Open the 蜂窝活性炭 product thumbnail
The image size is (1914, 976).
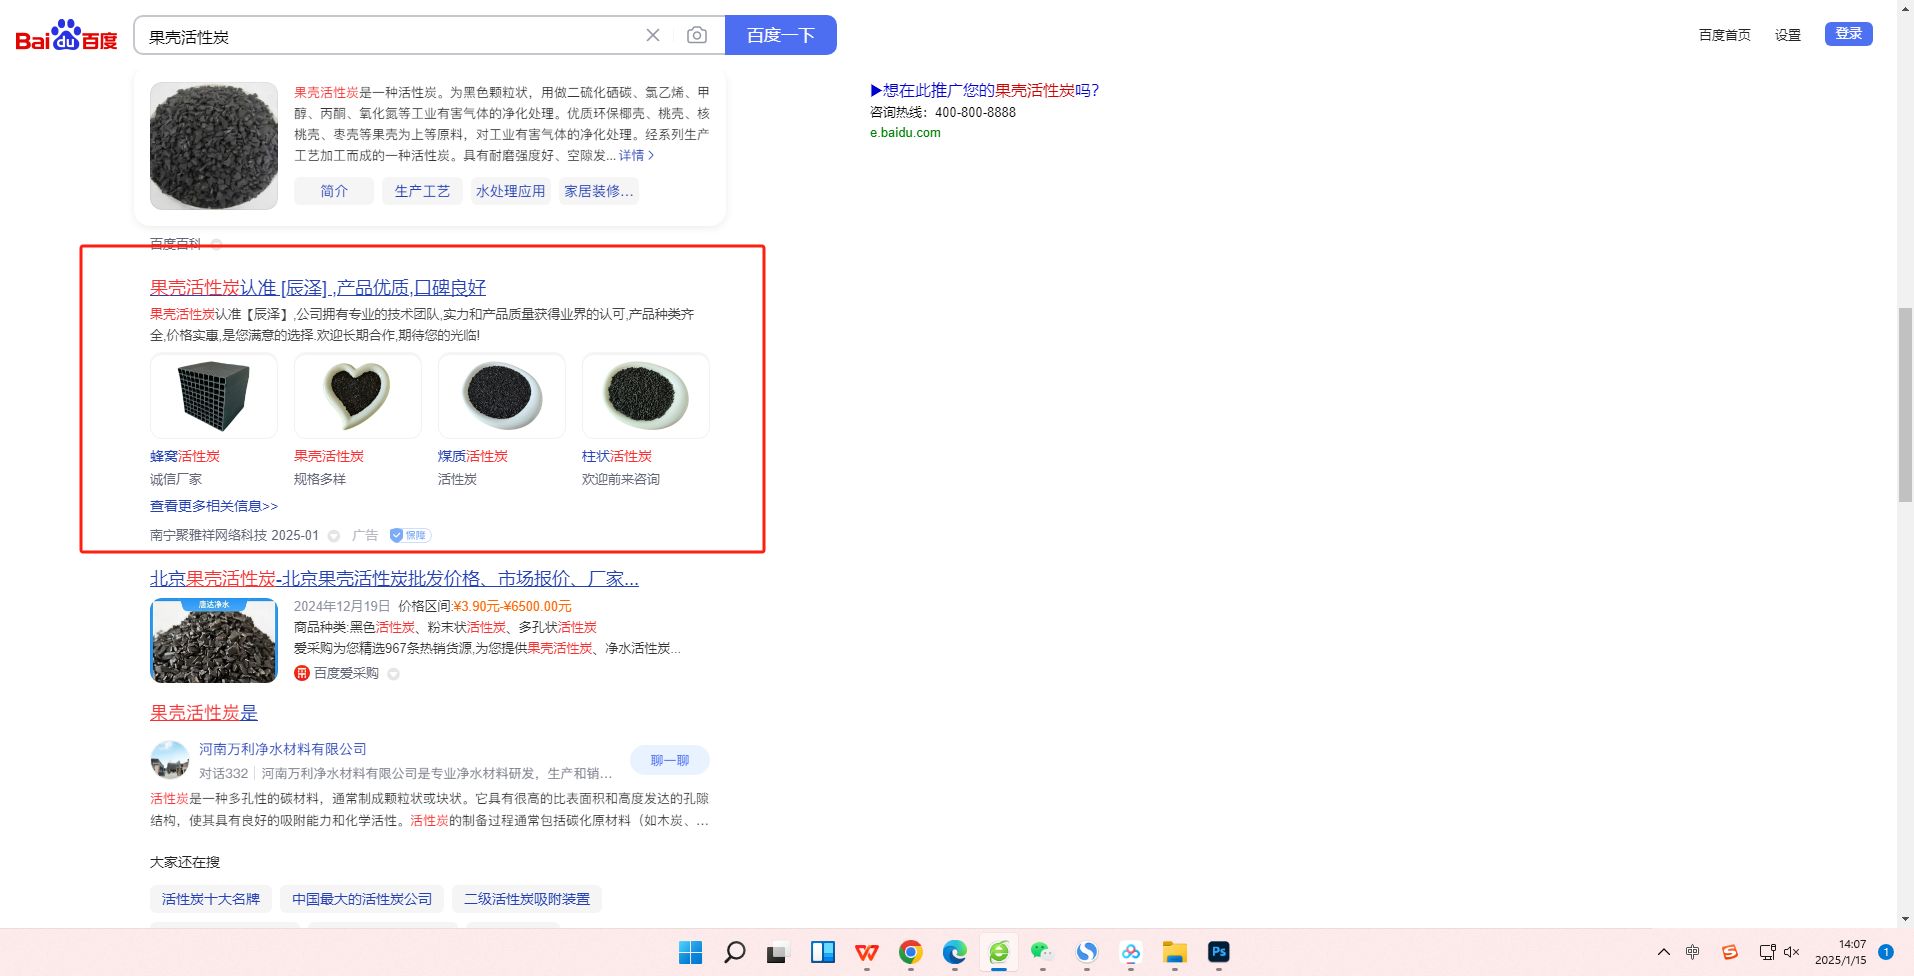click(x=214, y=396)
